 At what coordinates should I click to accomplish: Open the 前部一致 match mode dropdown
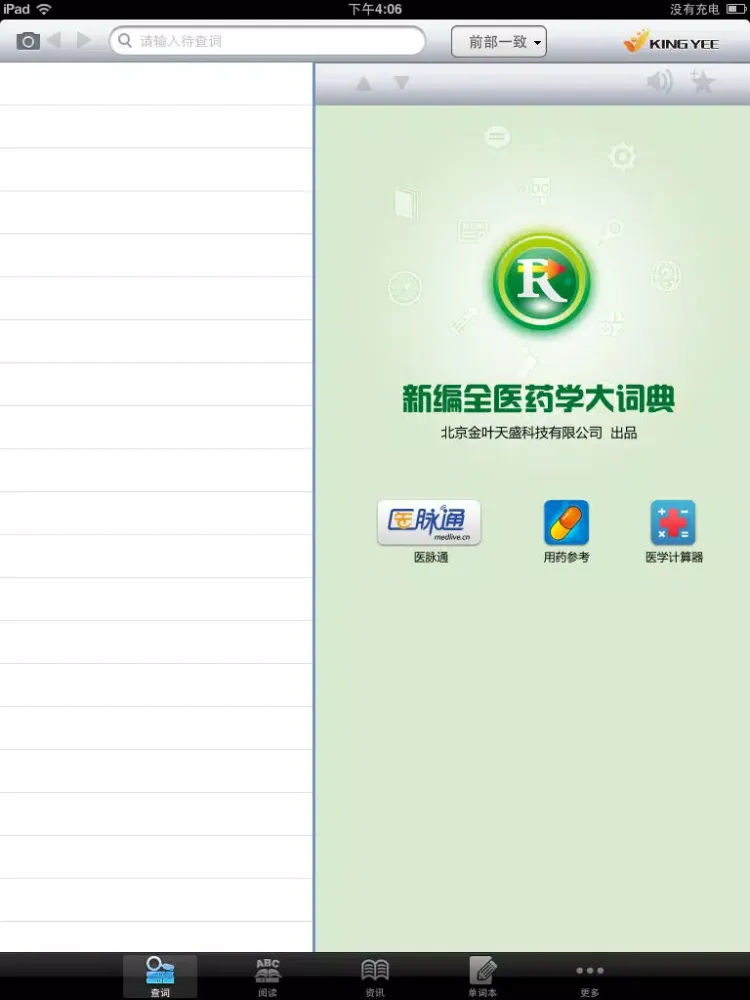[x=499, y=41]
